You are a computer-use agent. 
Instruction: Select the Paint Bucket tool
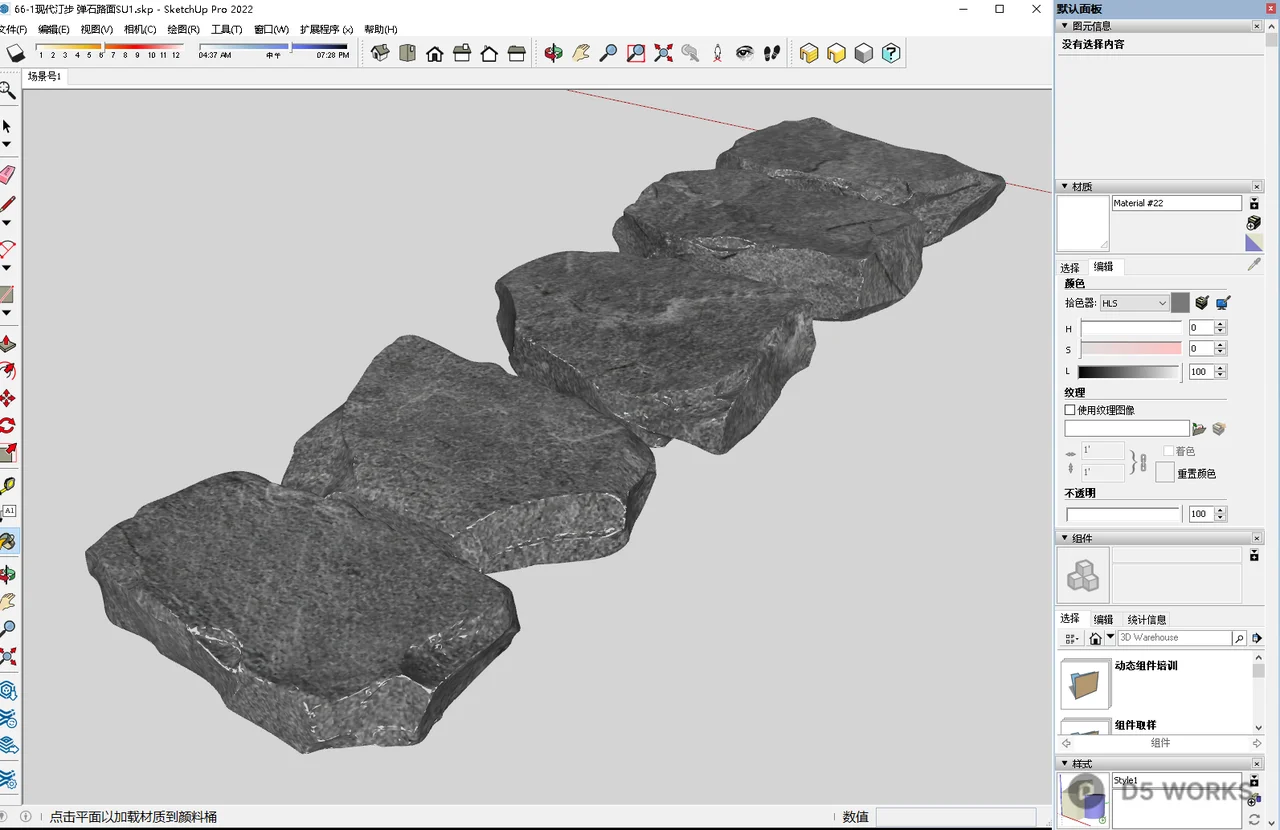pos(8,542)
